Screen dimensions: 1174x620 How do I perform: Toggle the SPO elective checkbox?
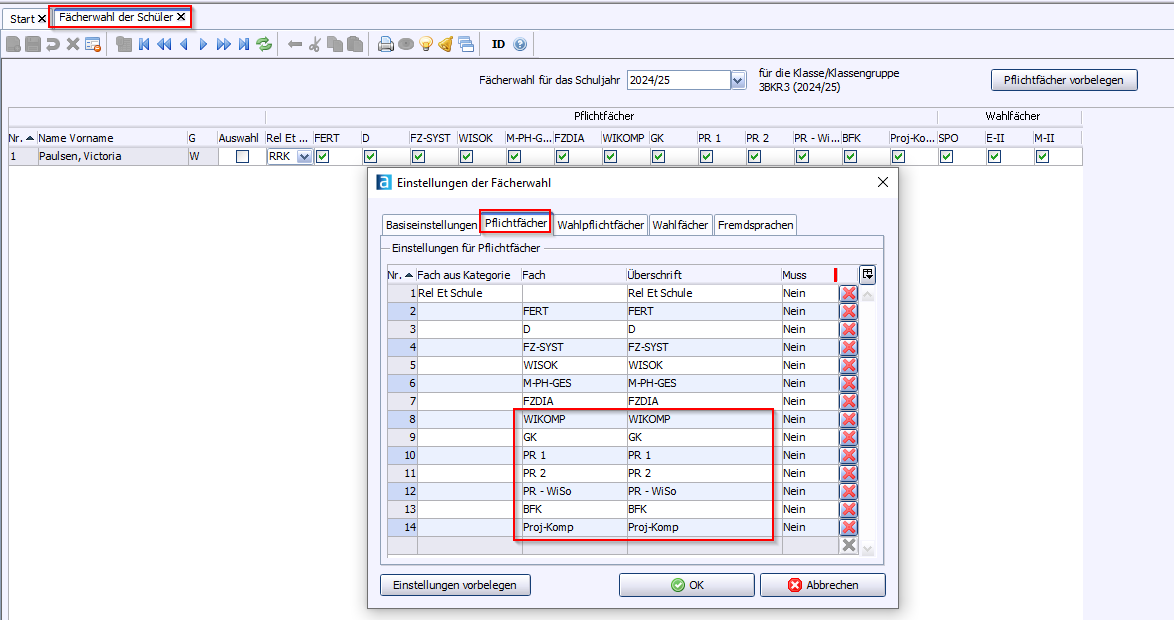point(946,157)
